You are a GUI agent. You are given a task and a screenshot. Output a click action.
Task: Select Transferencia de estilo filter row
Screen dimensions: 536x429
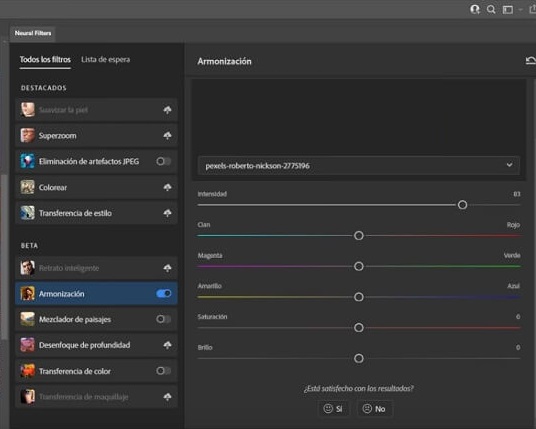[x=96, y=213]
